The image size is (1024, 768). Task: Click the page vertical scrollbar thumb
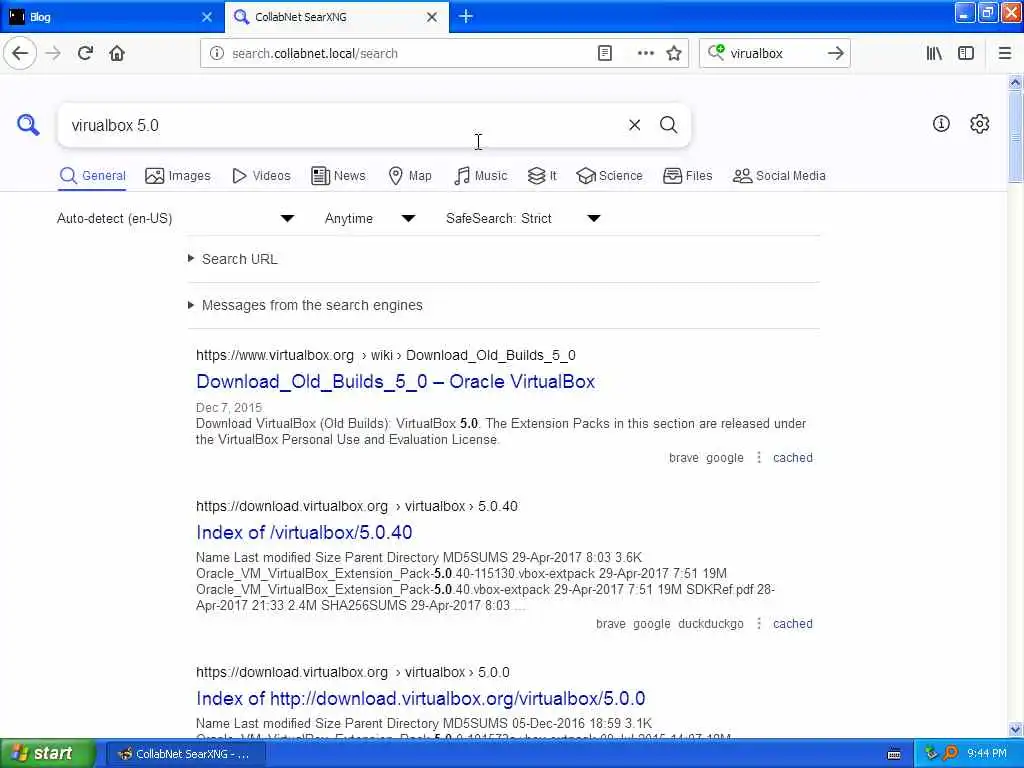tap(1015, 137)
